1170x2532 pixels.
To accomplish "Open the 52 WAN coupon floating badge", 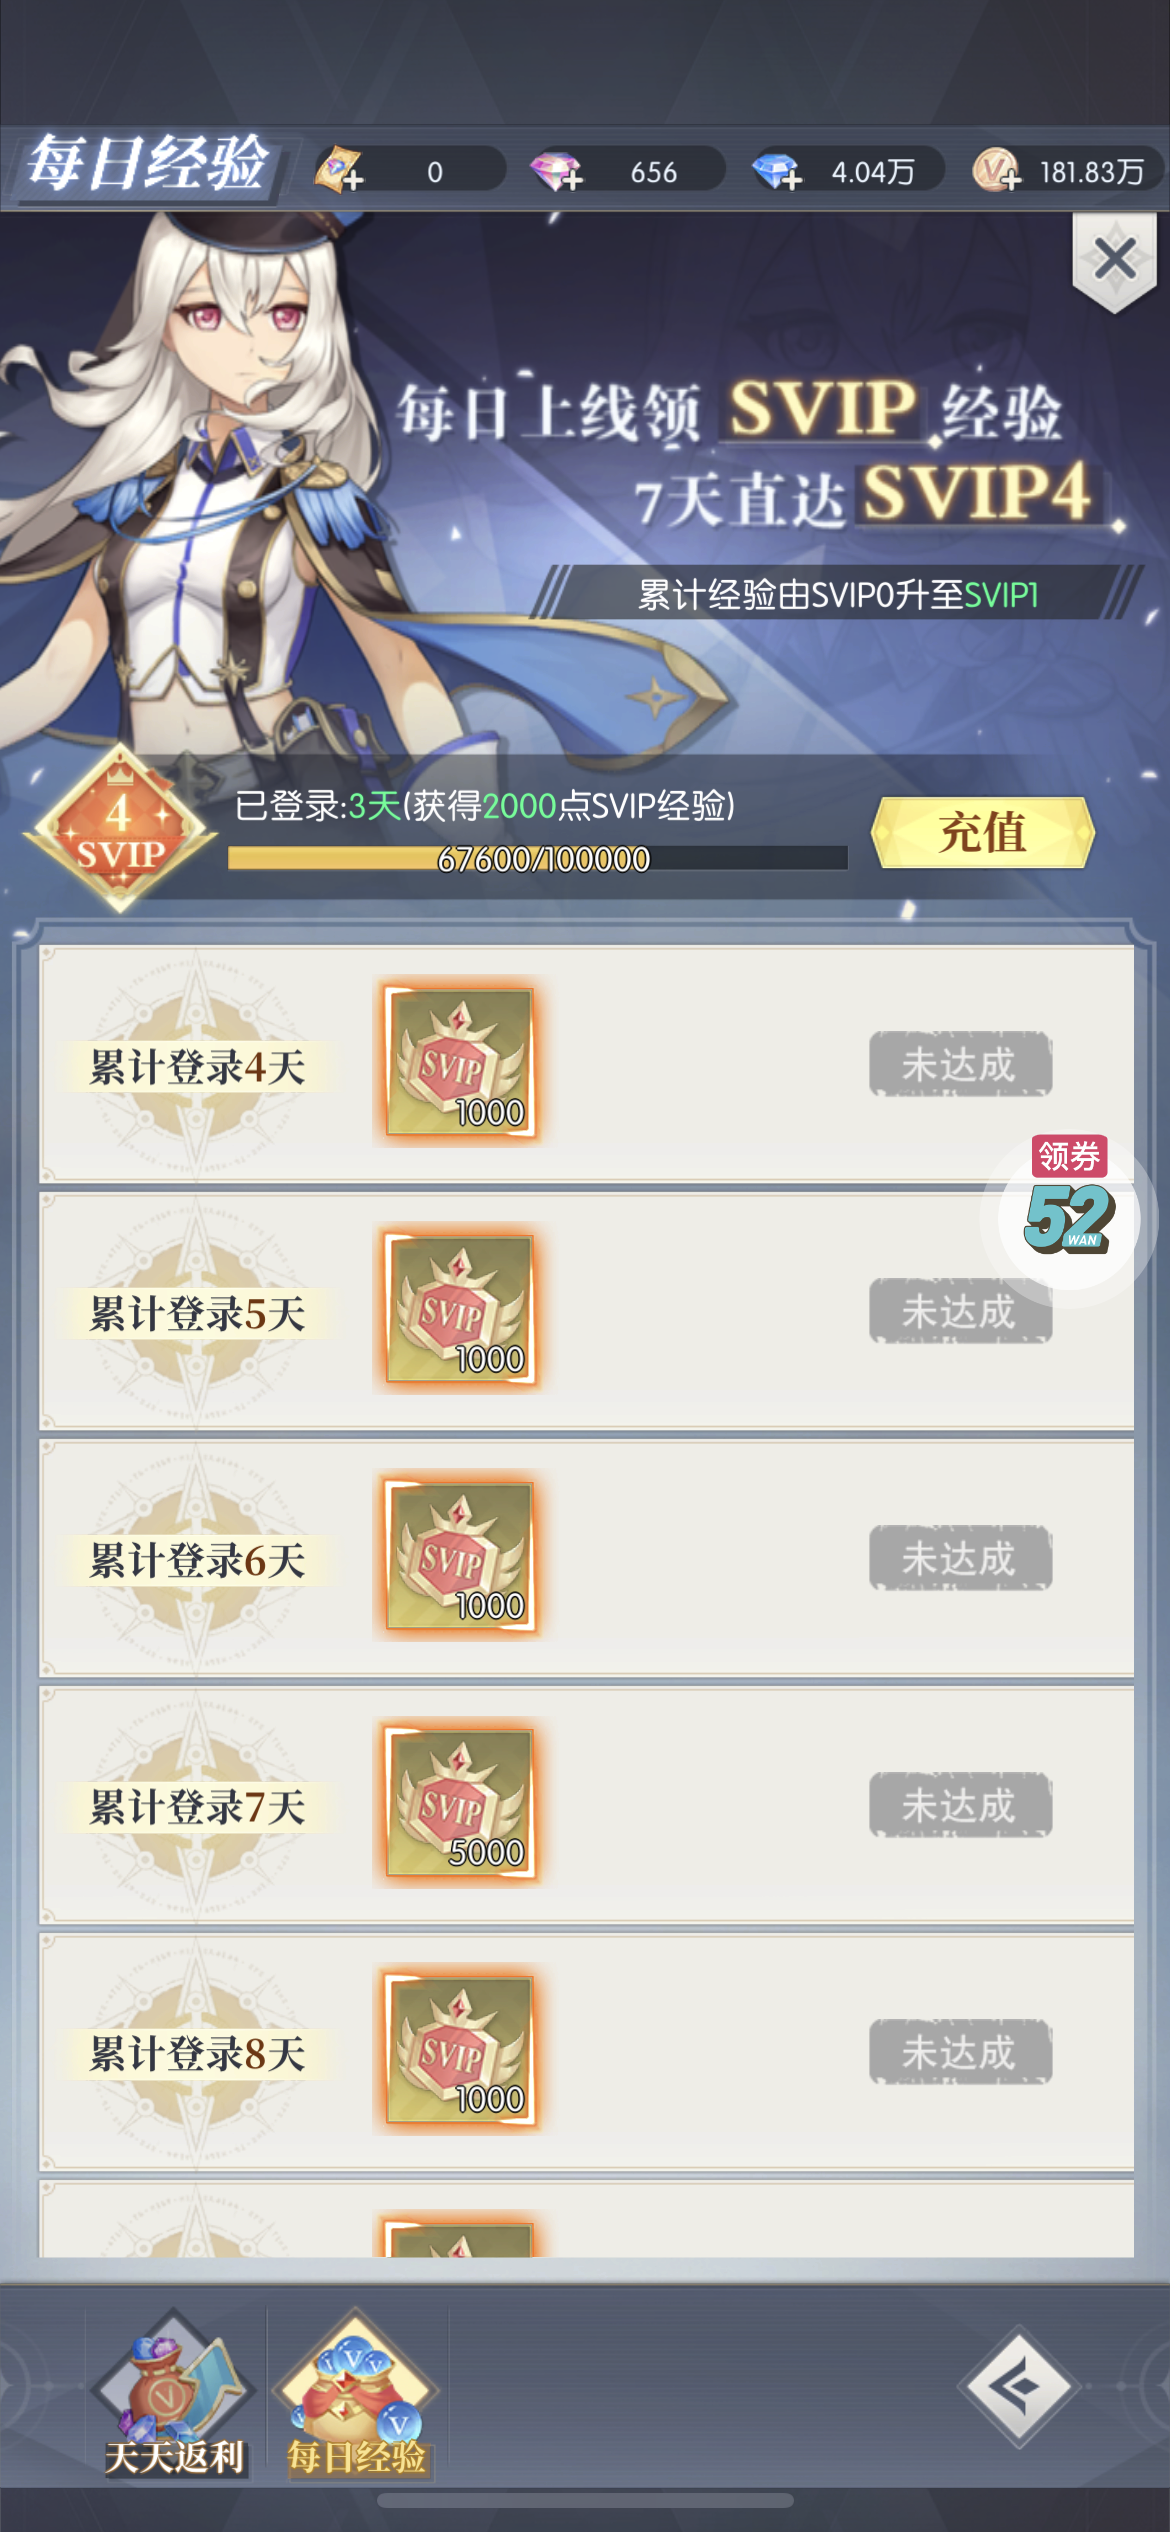I will [1069, 1209].
